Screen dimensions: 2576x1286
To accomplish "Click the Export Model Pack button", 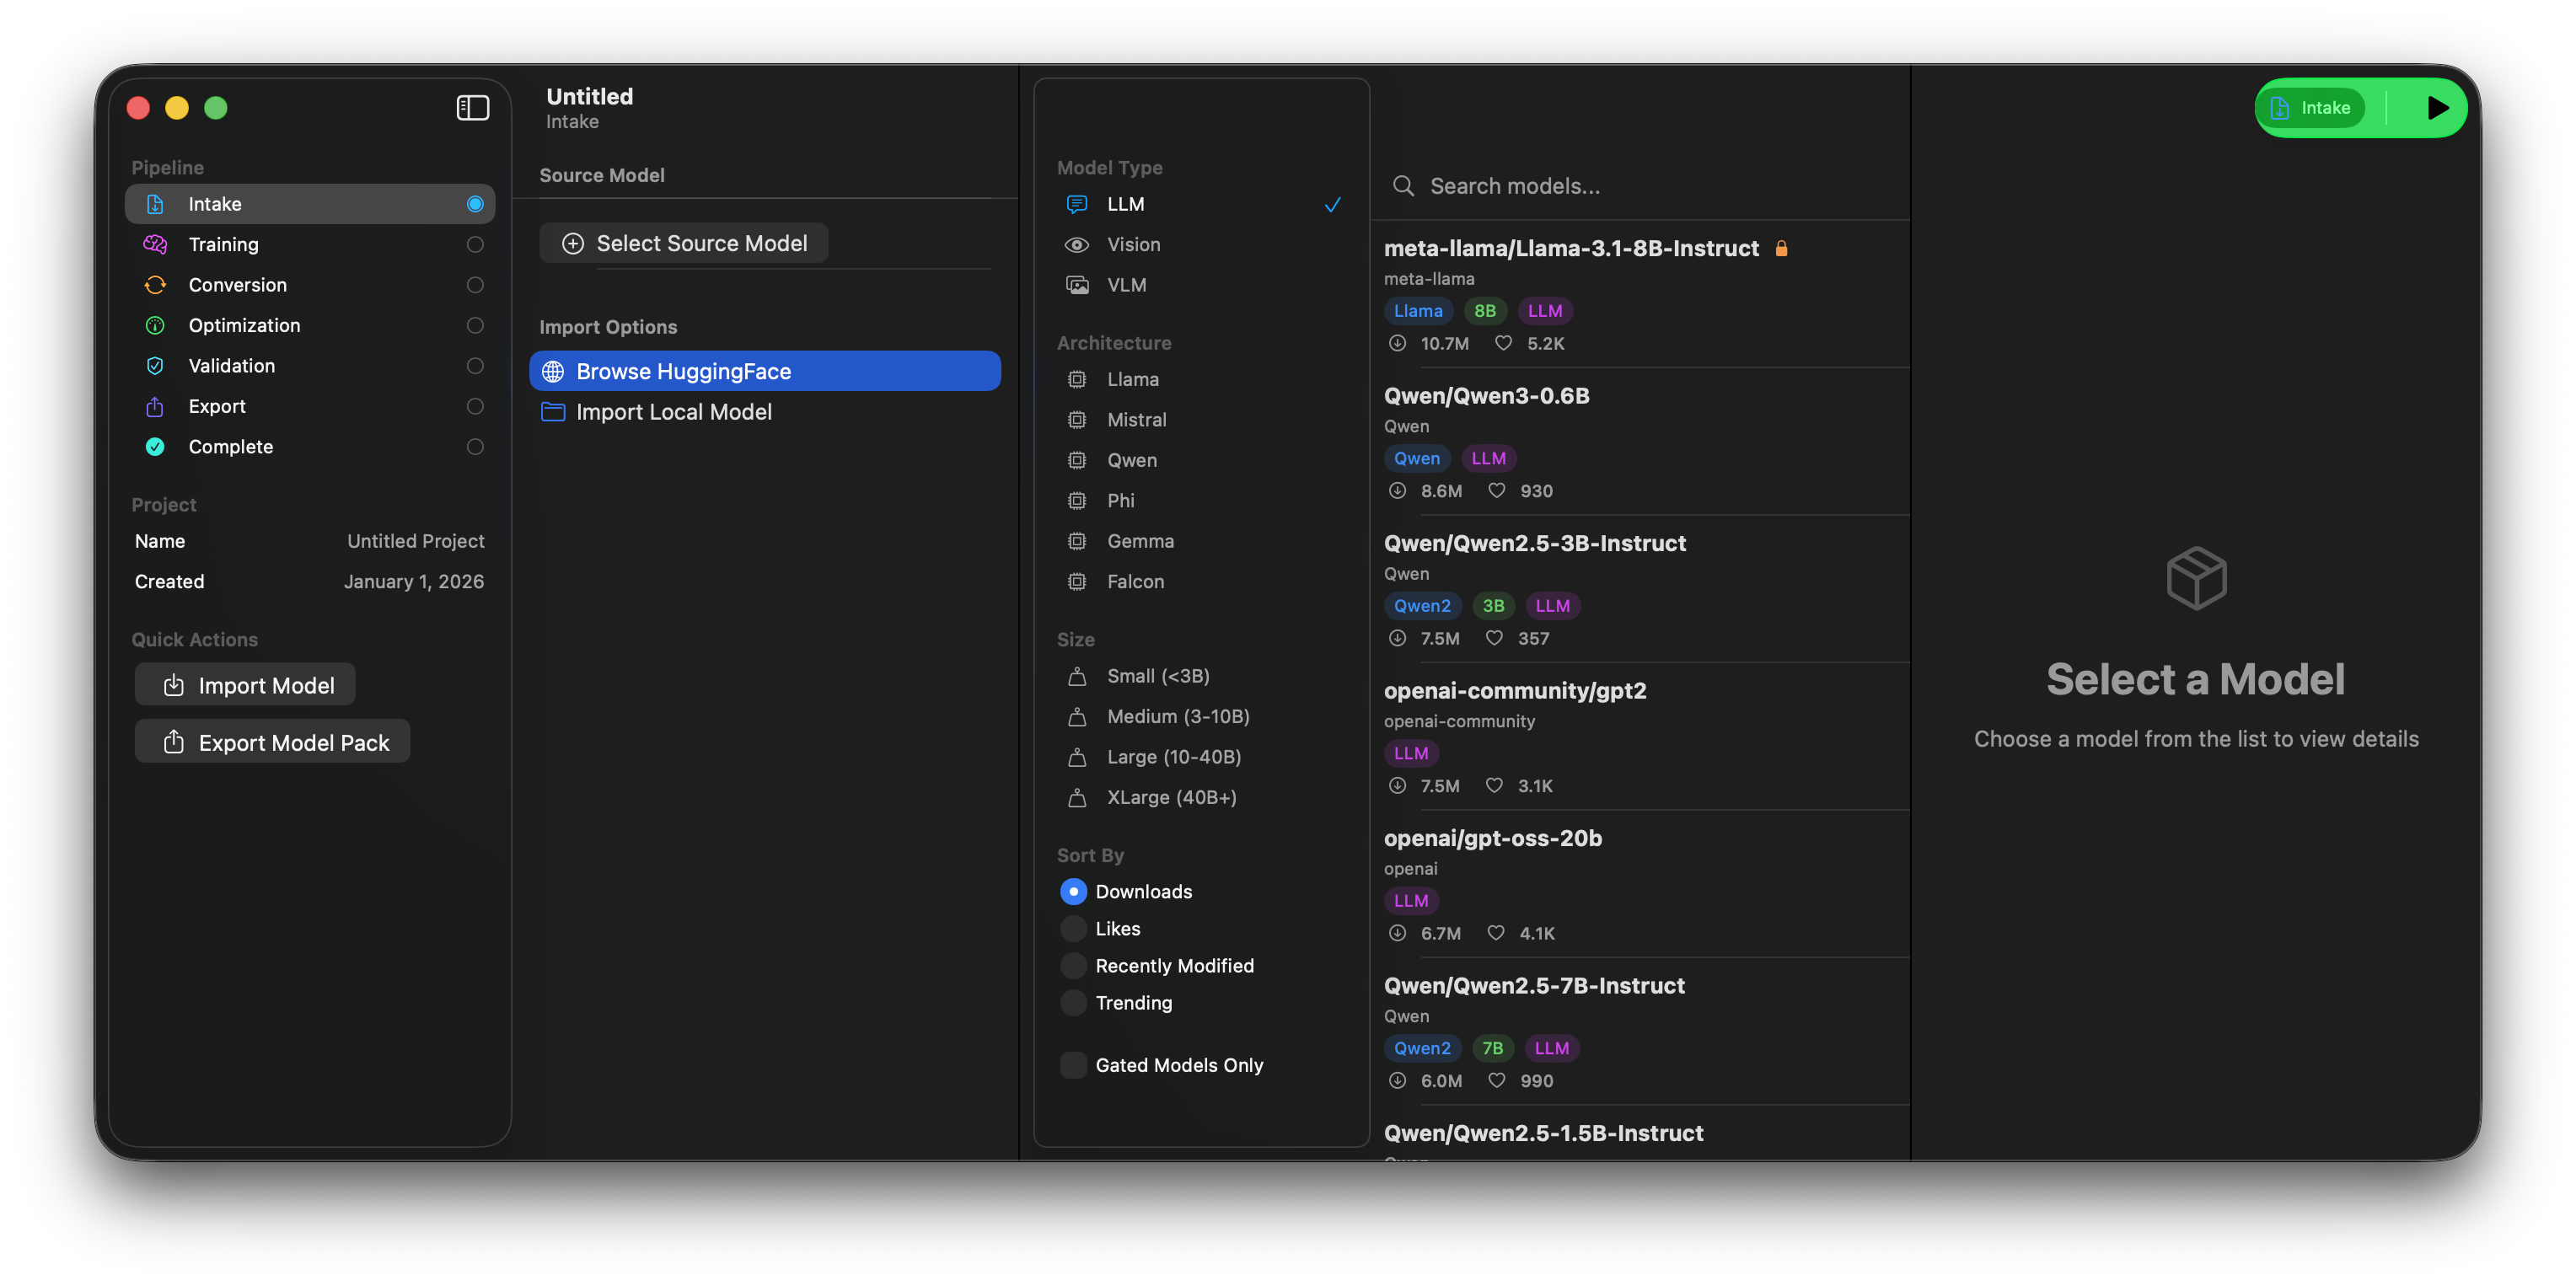I will pyautogui.click(x=272, y=741).
